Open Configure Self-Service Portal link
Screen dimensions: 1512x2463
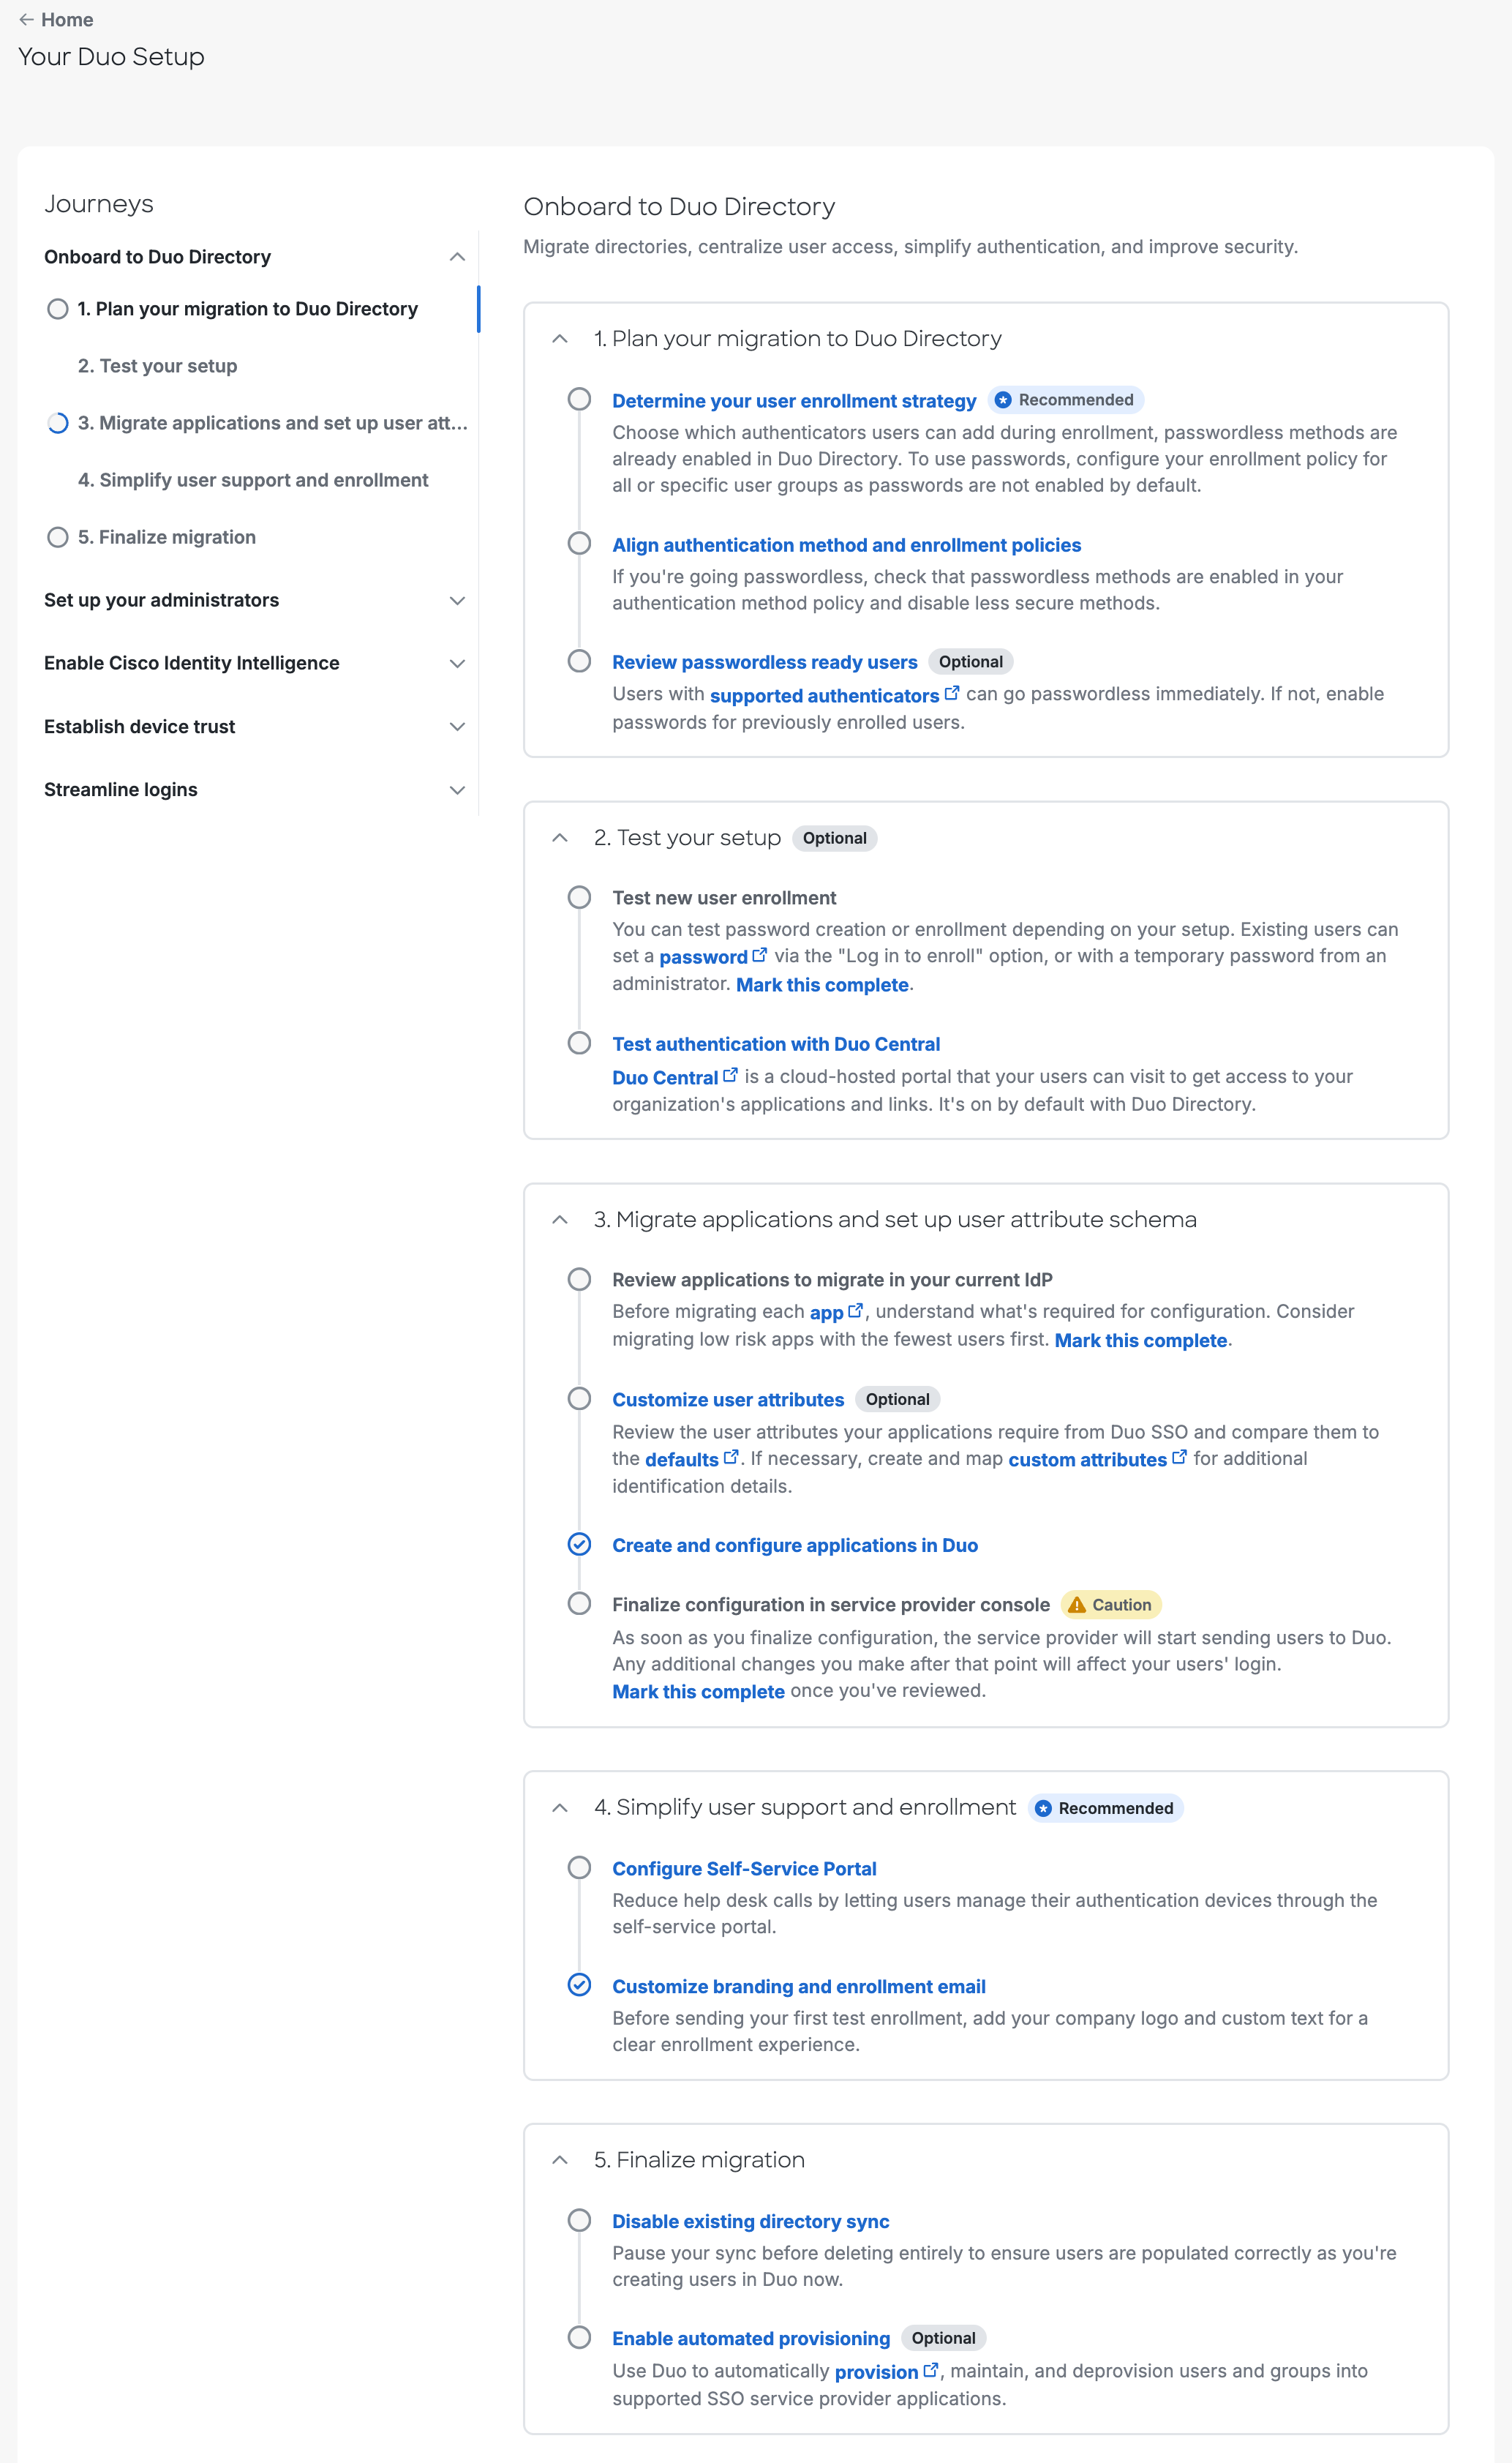click(x=744, y=1869)
